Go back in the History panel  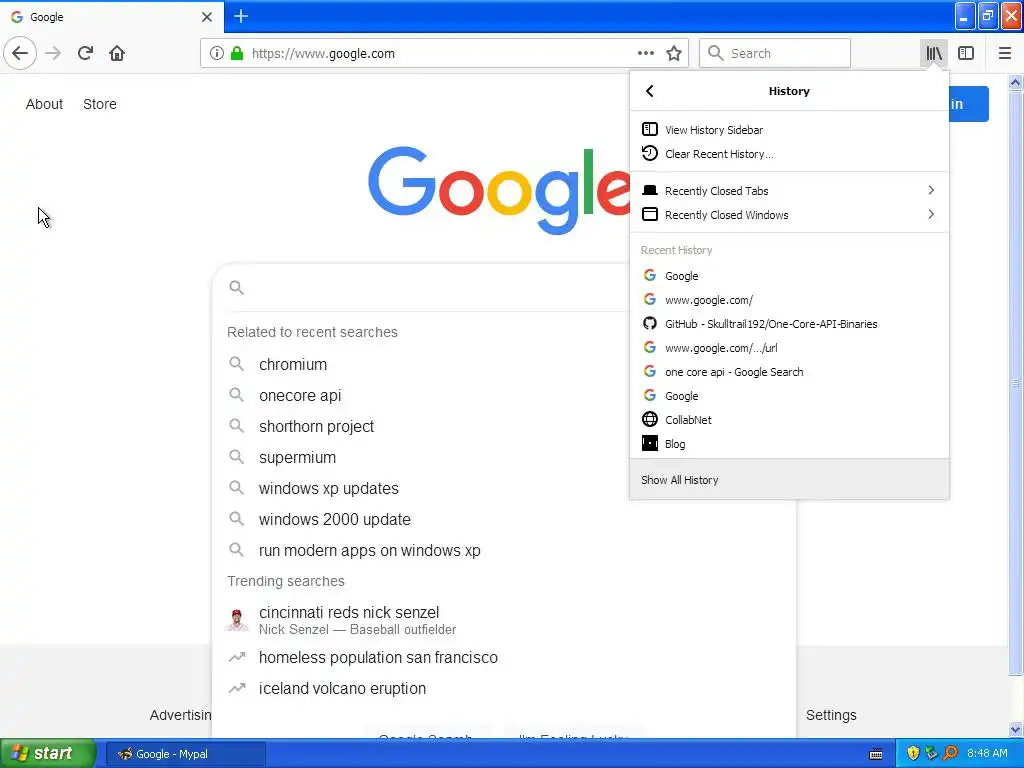click(x=649, y=91)
